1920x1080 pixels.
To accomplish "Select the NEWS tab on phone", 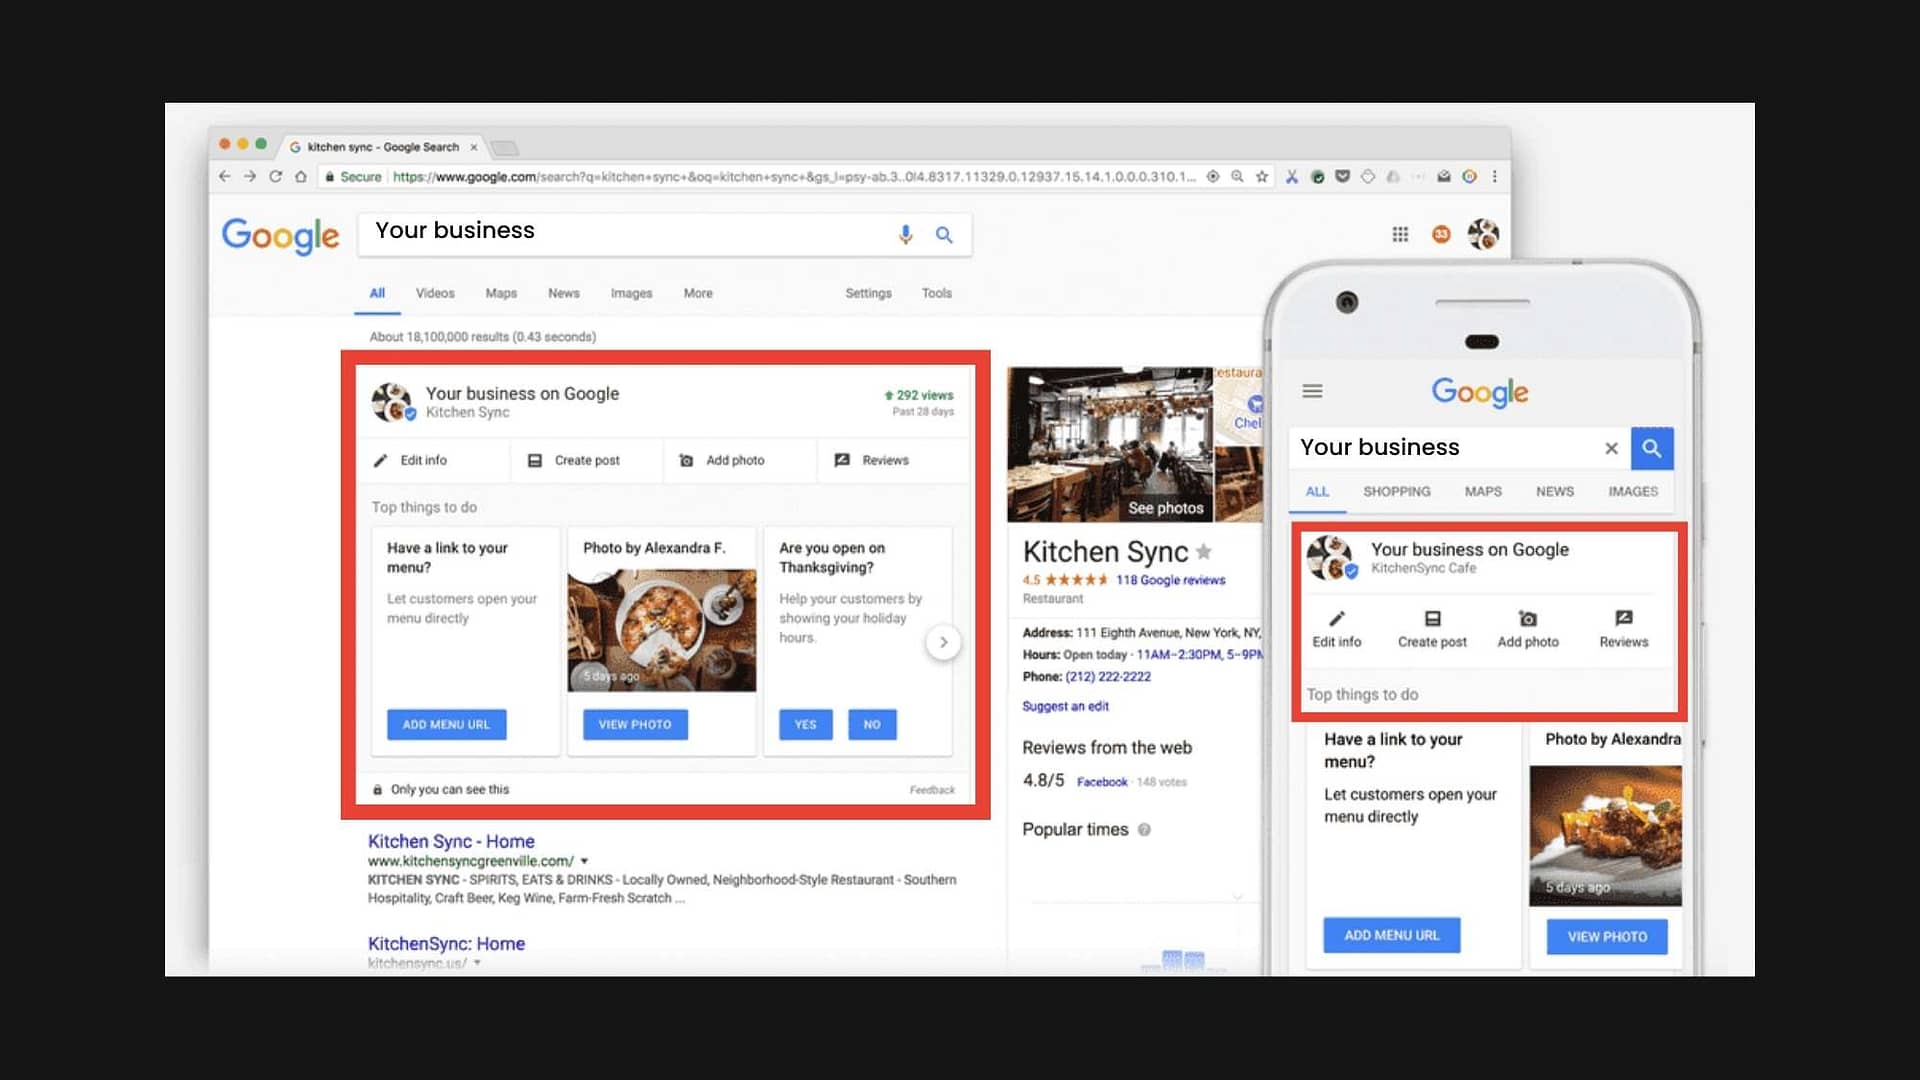I will 1555,492.
